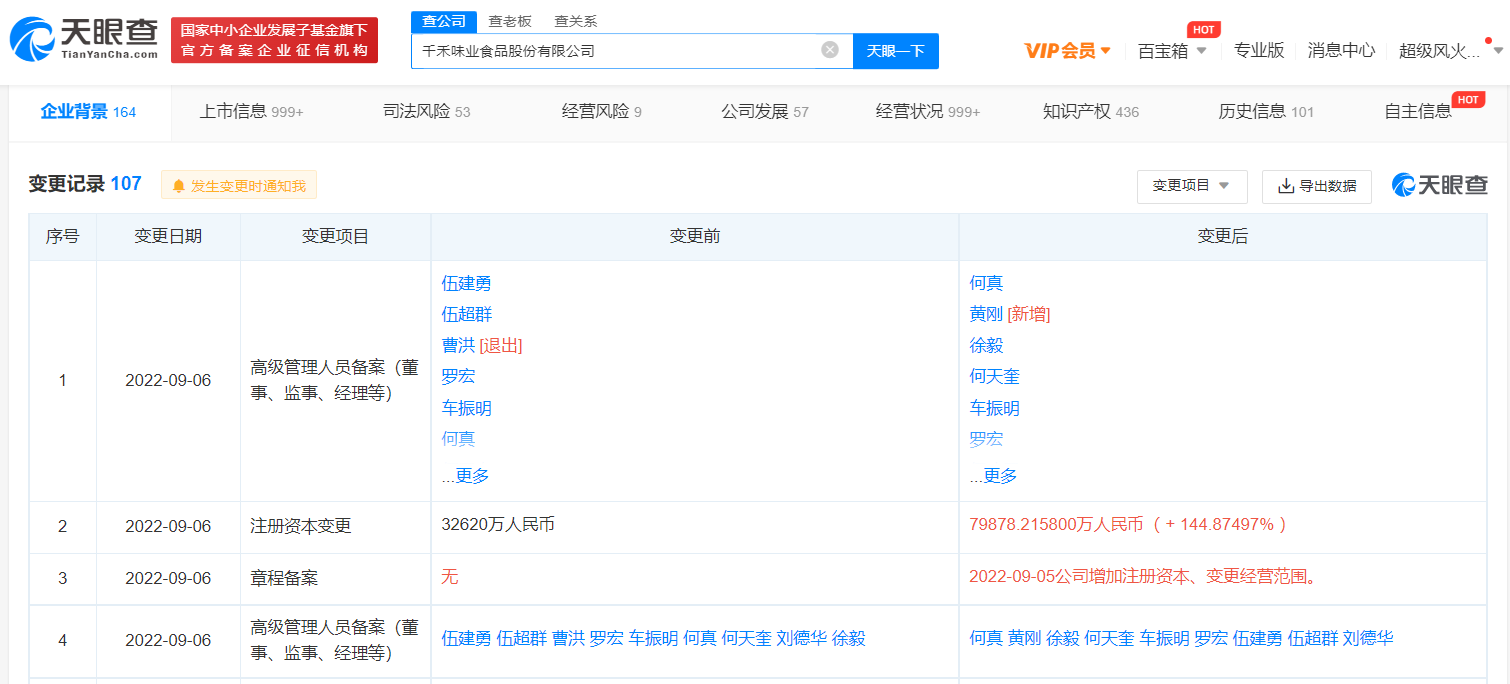Open the 司法风险 tab
This screenshot has width=1510, height=684.
click(427, 112)
